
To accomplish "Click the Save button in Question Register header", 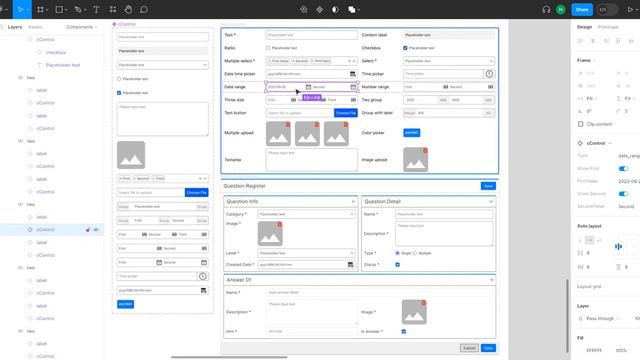I will click(488, 186).
